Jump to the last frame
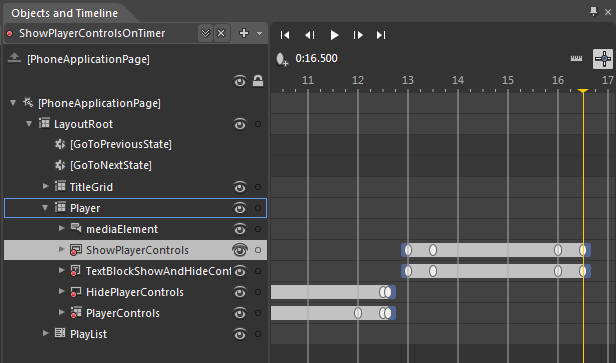The image size is (616, 363). pos(381,35)
